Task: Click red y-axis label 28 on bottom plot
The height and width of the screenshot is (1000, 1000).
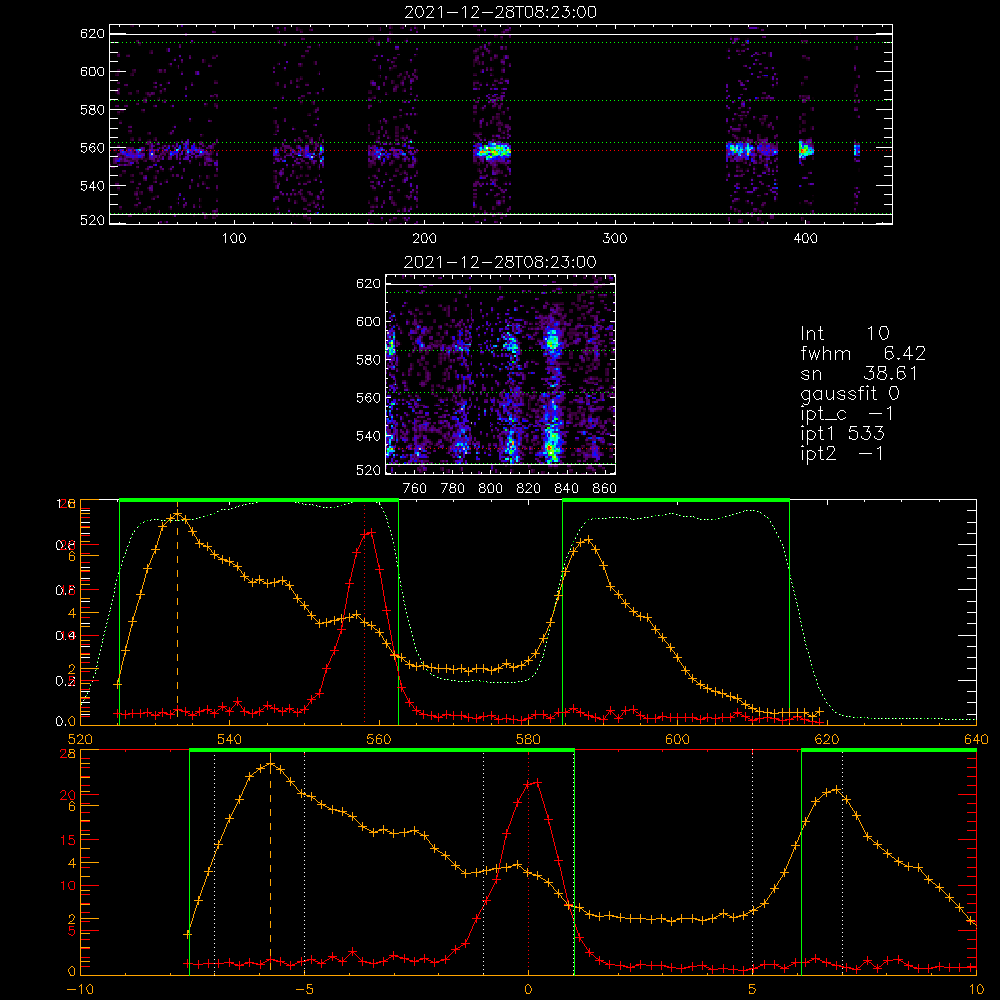Action: click(x=68, y=753)
